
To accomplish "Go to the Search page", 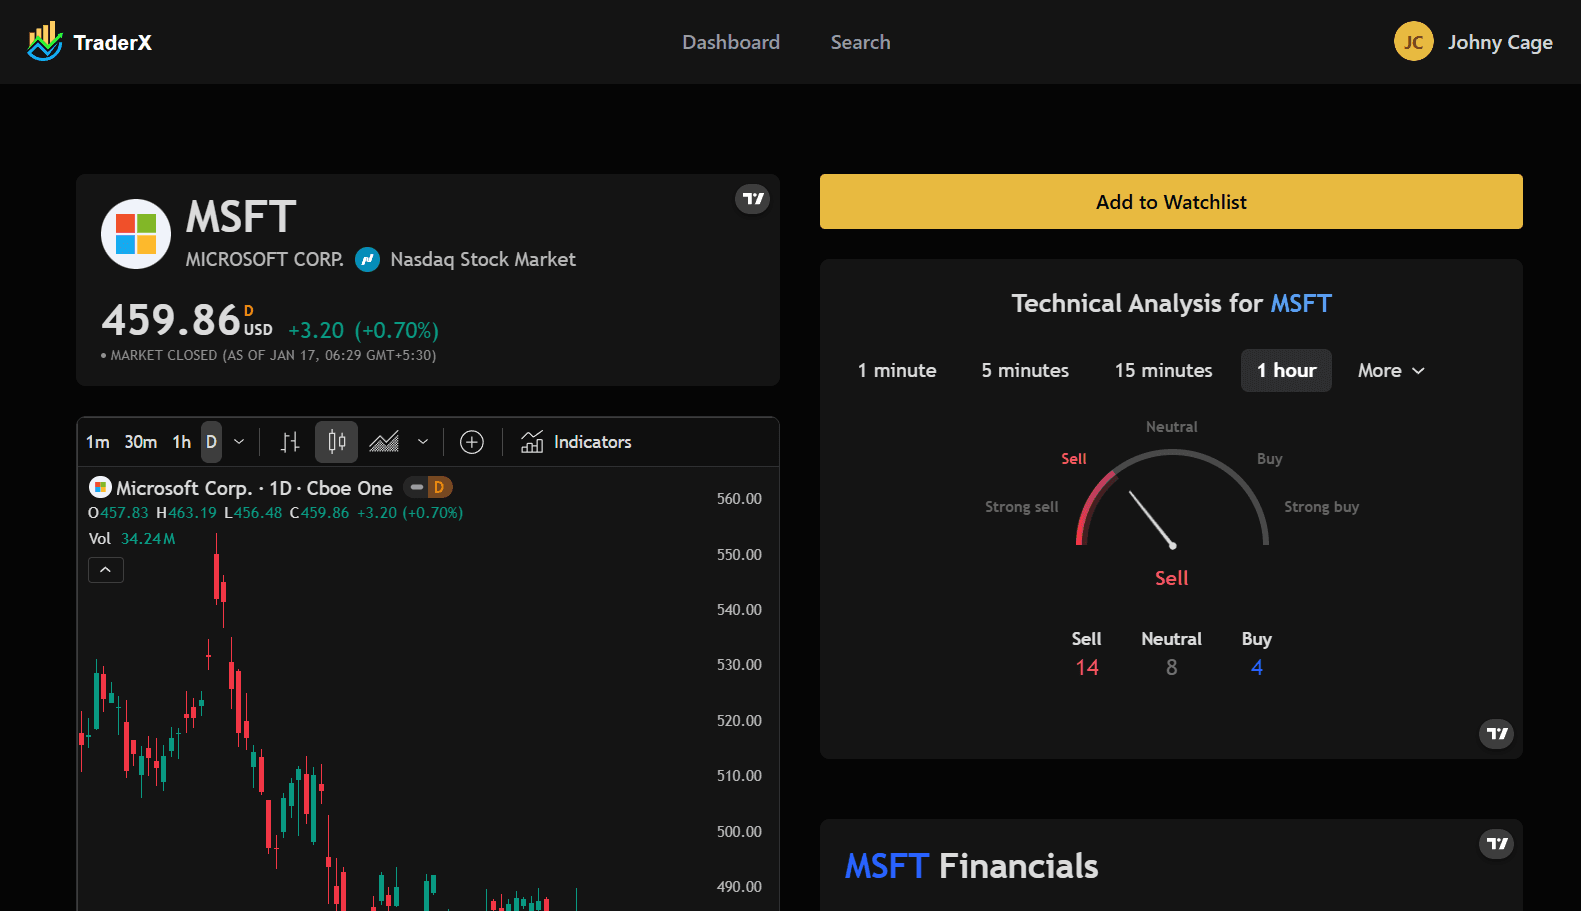I will (x=860, y=42).
